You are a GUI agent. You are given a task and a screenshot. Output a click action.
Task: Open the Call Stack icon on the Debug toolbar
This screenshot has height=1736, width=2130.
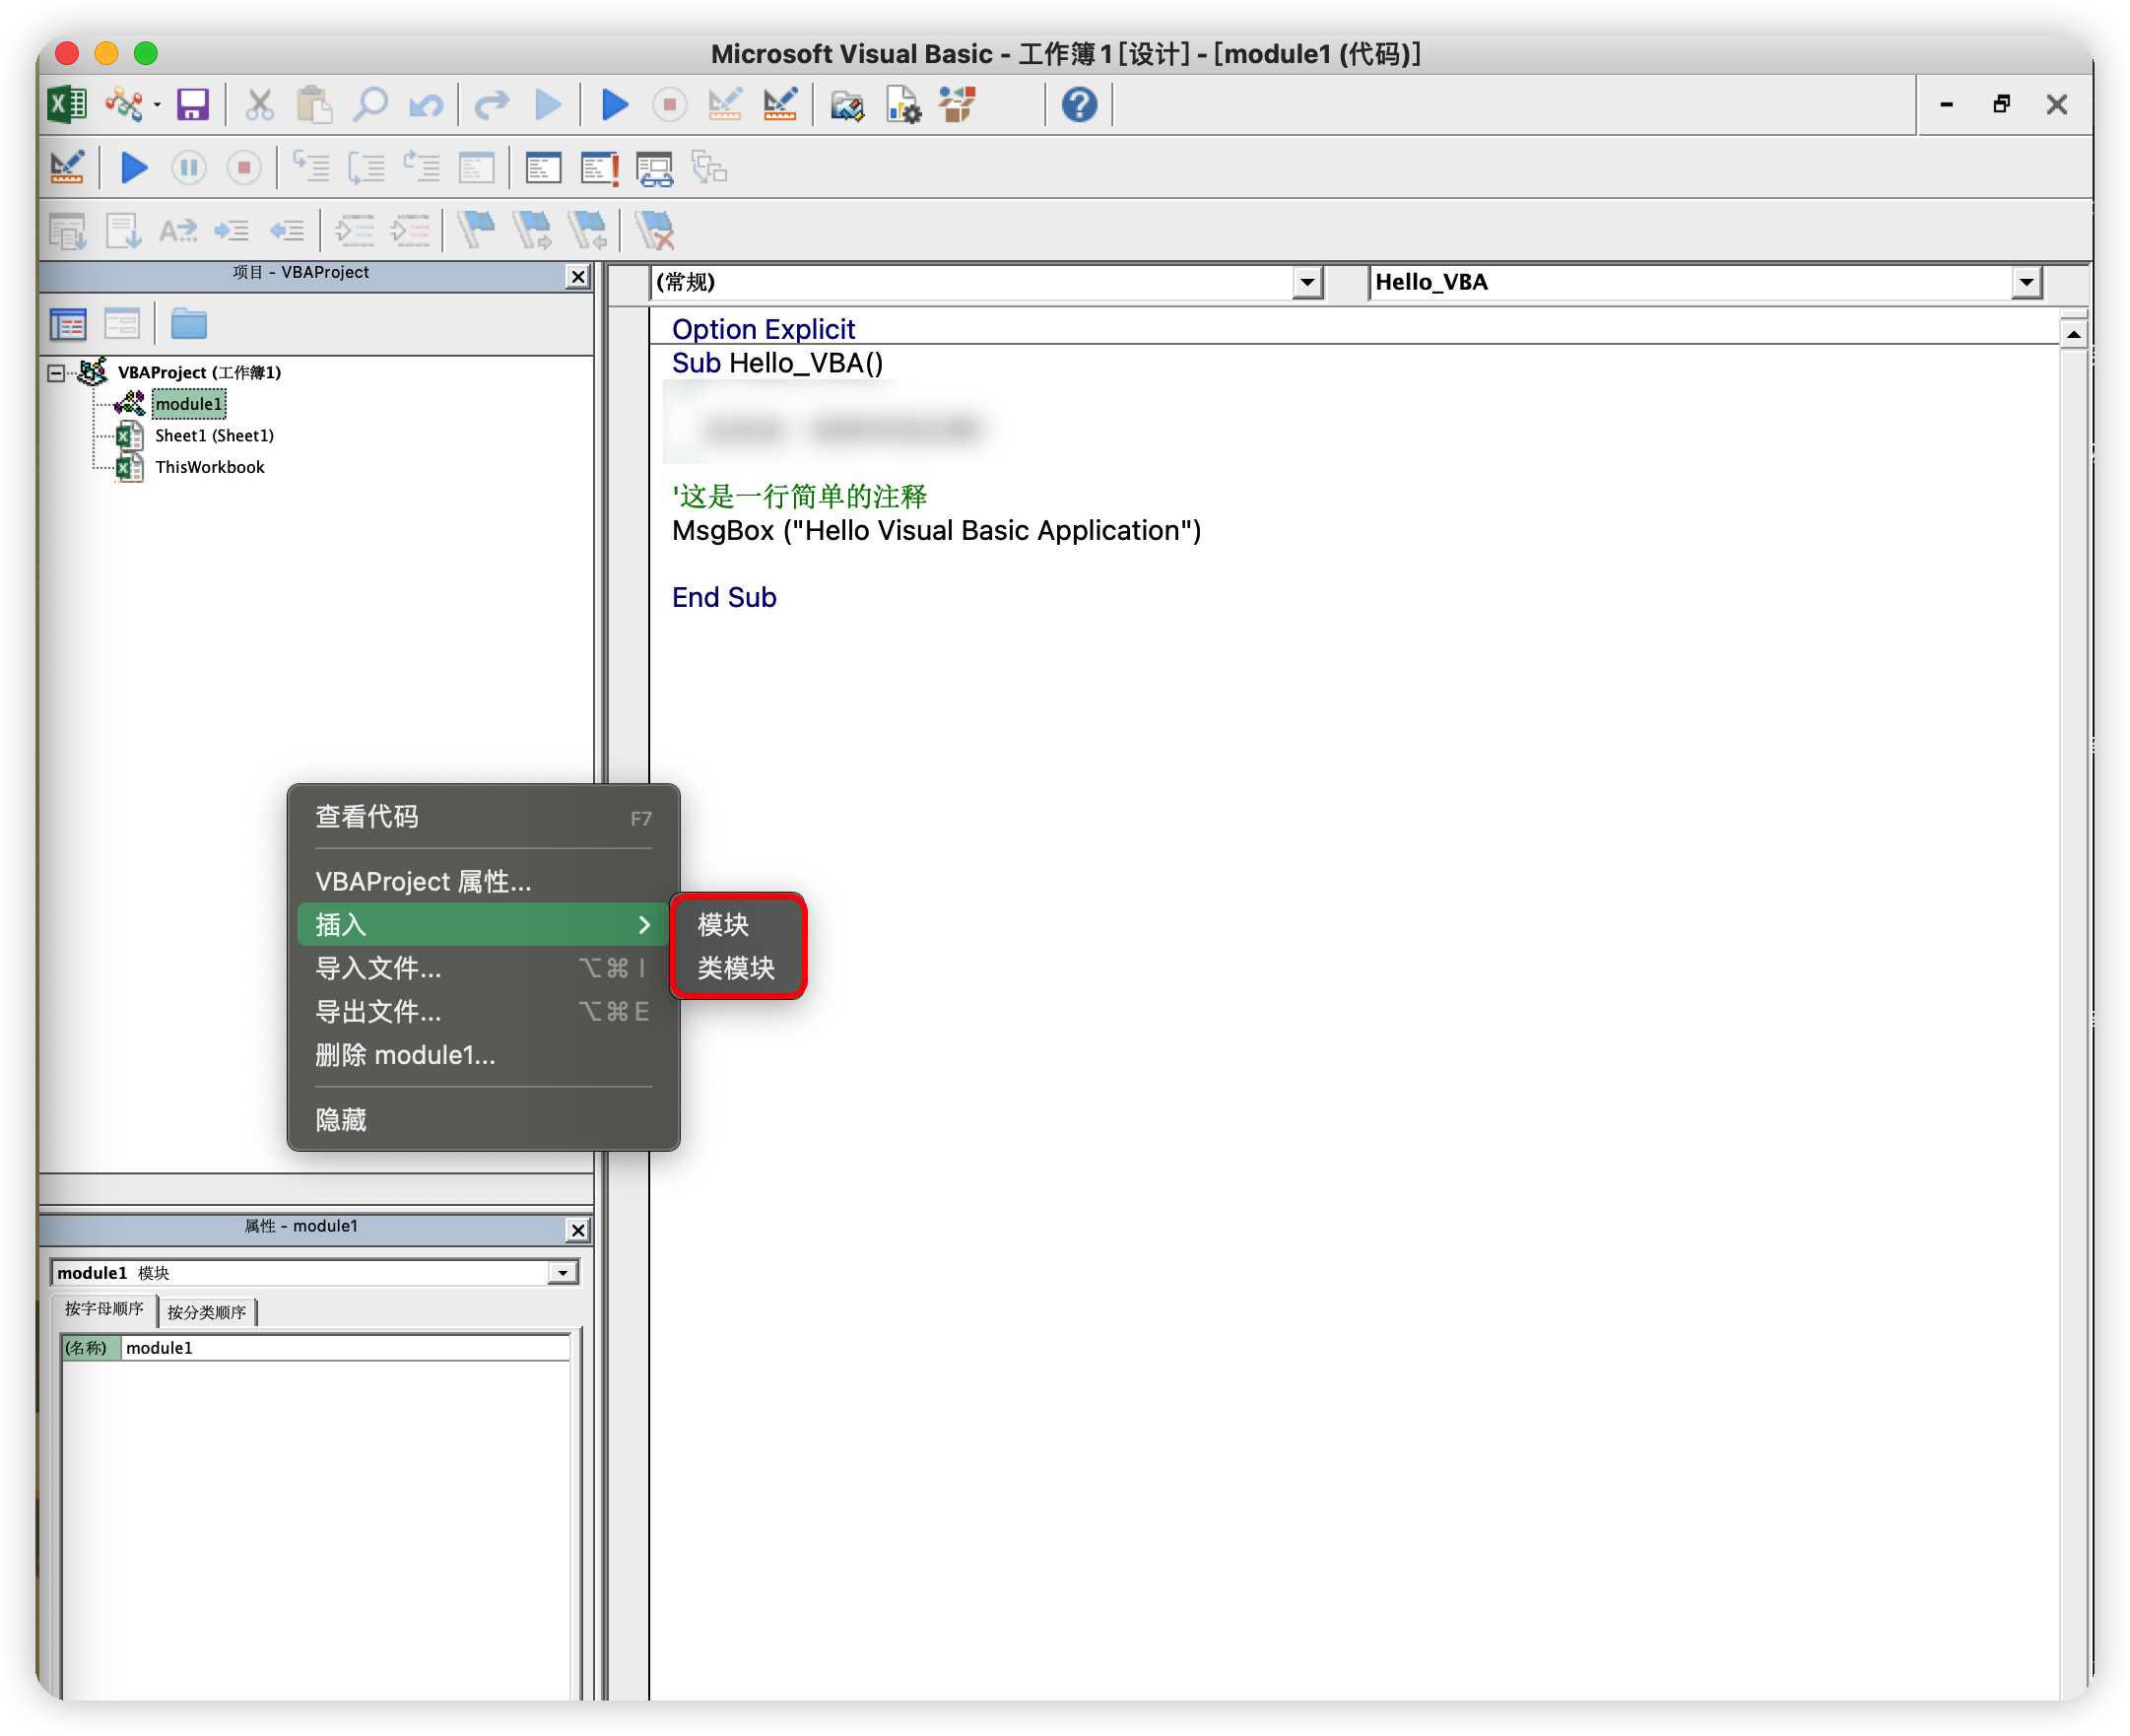pyautogui.click(x=709, y=168)
